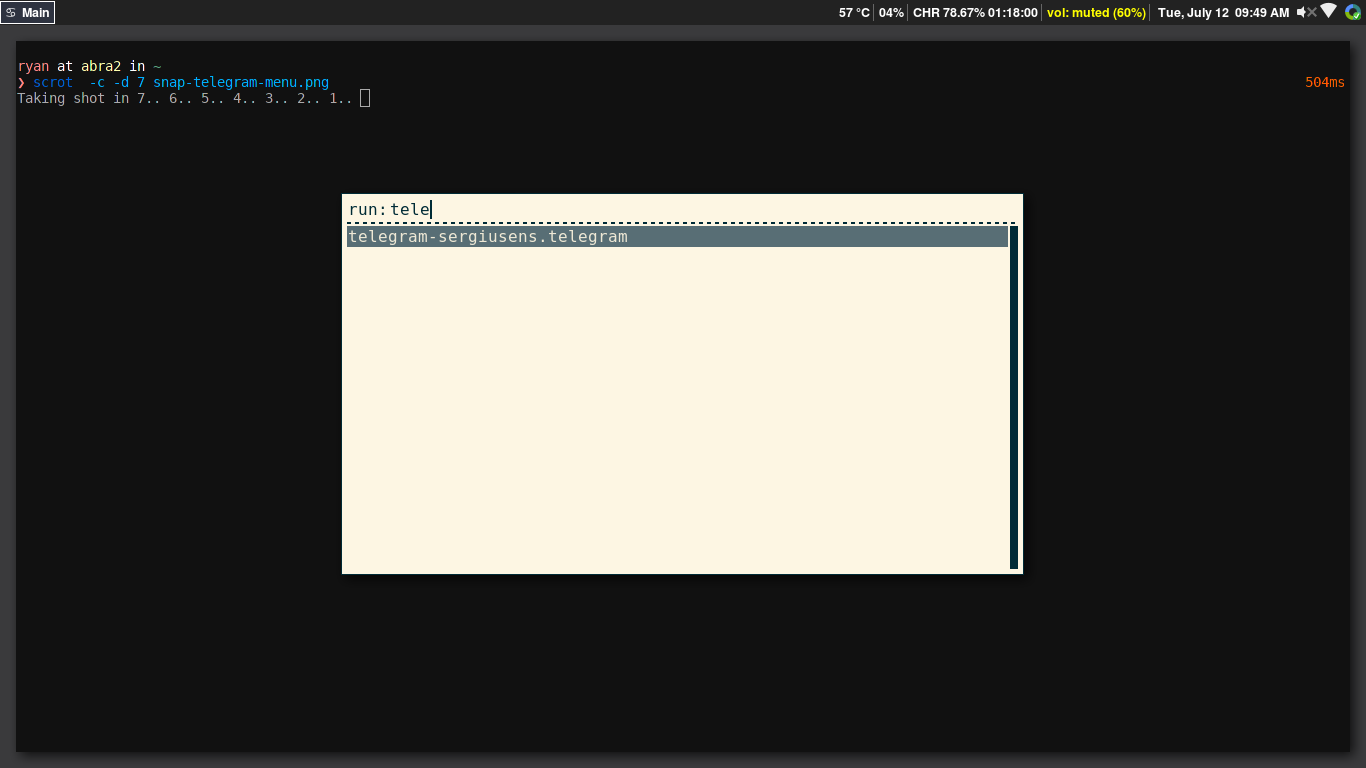Image resolution: width=1366 pixels, height=768 pixels.
Task: Click the muted speaker tray icon
Action: point(1306,12)
